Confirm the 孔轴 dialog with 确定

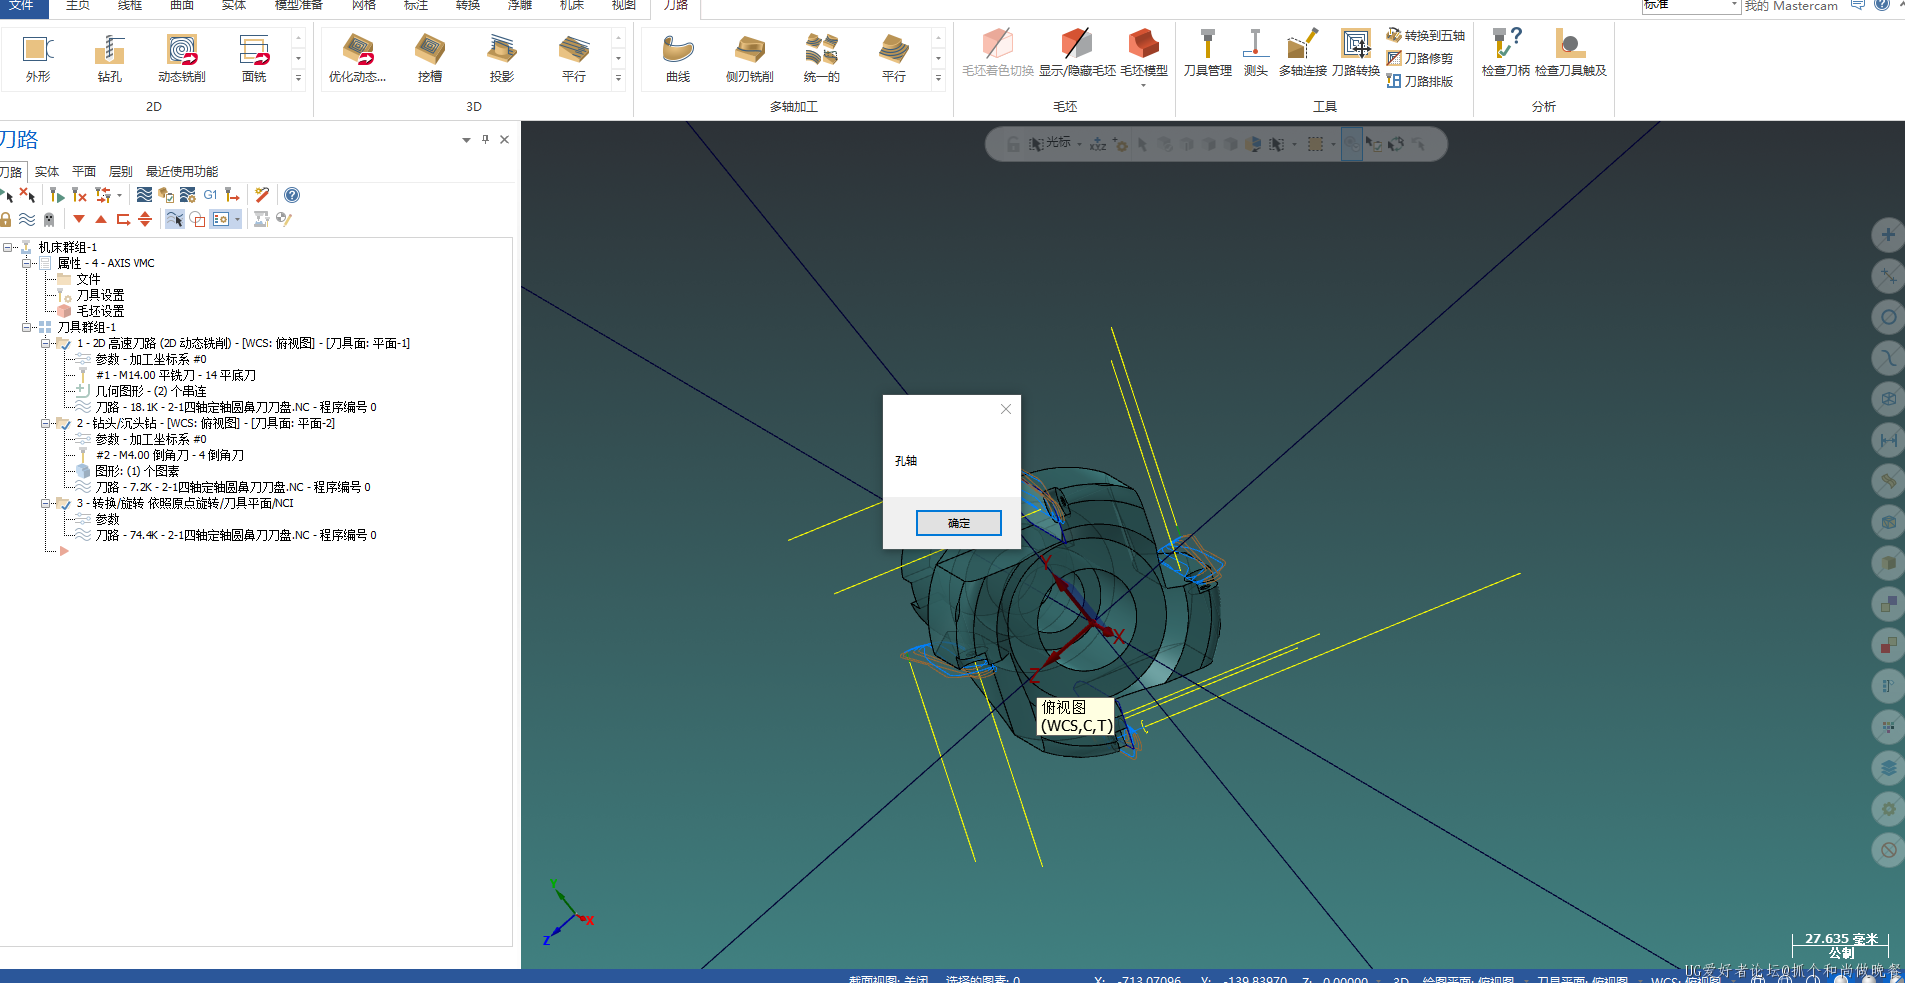(x=959, y=523)
